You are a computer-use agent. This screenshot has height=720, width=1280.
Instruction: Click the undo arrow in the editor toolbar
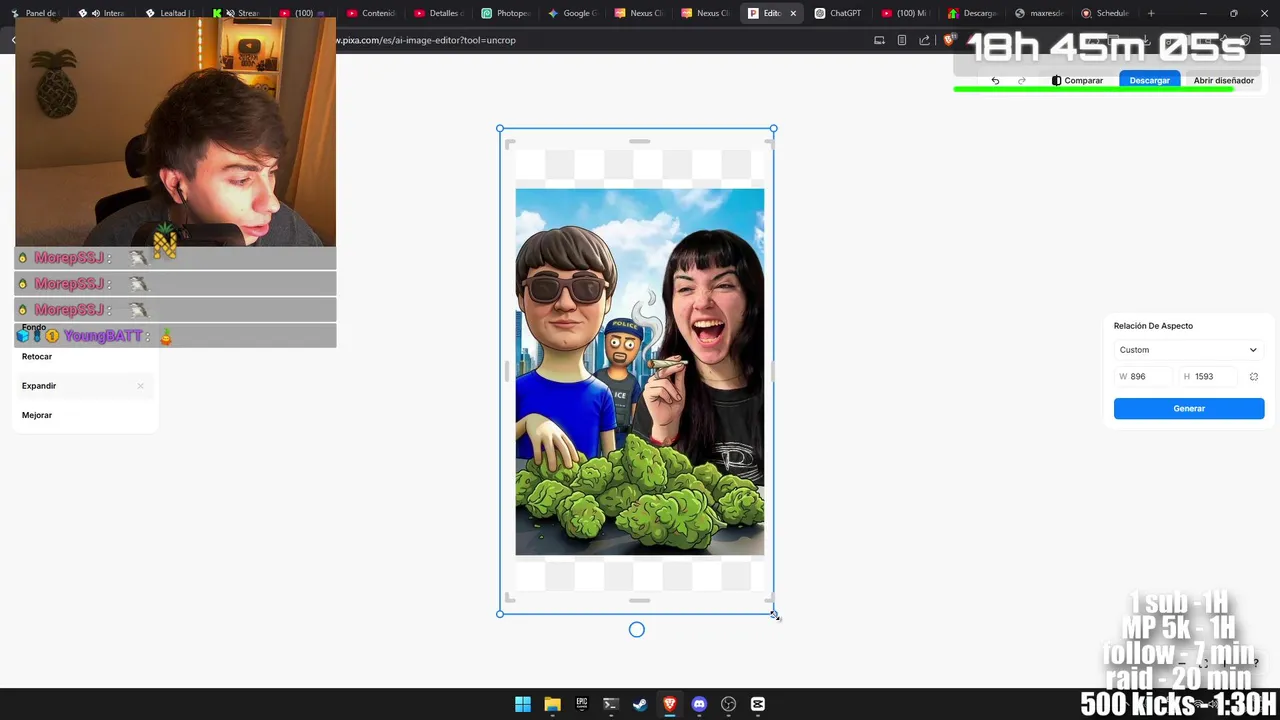995,81
